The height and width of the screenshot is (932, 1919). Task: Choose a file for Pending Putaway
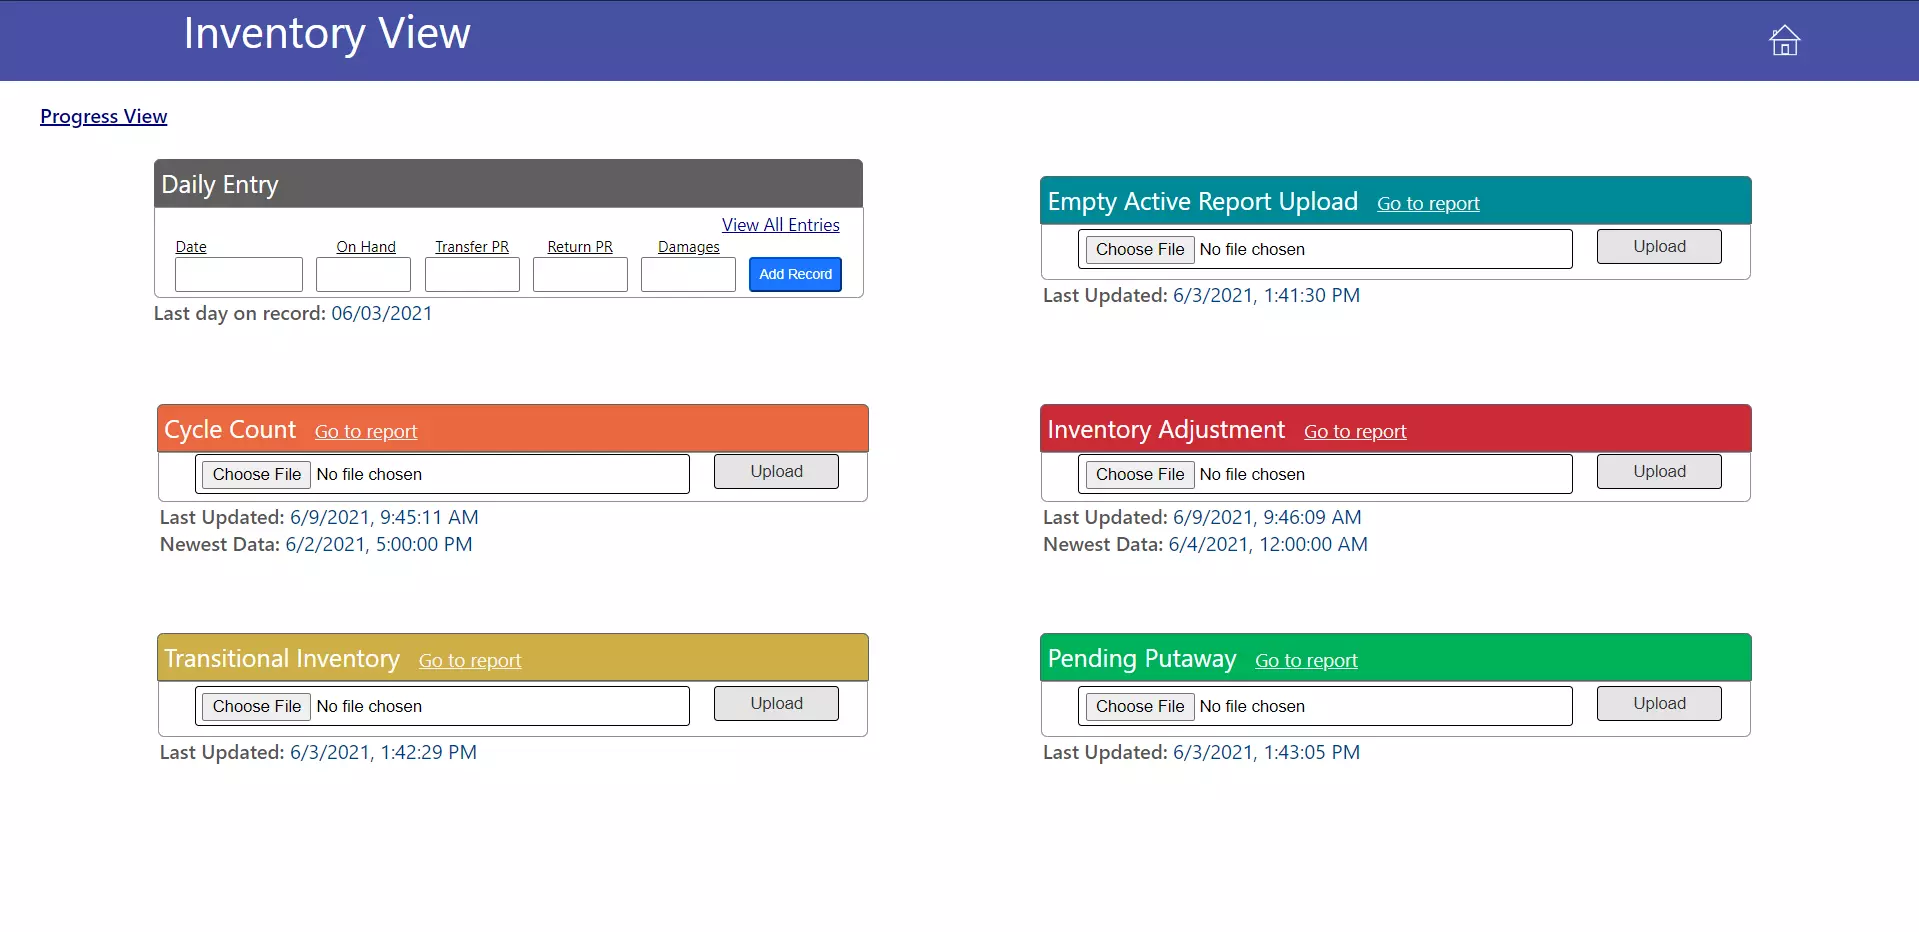[1139, 707]
